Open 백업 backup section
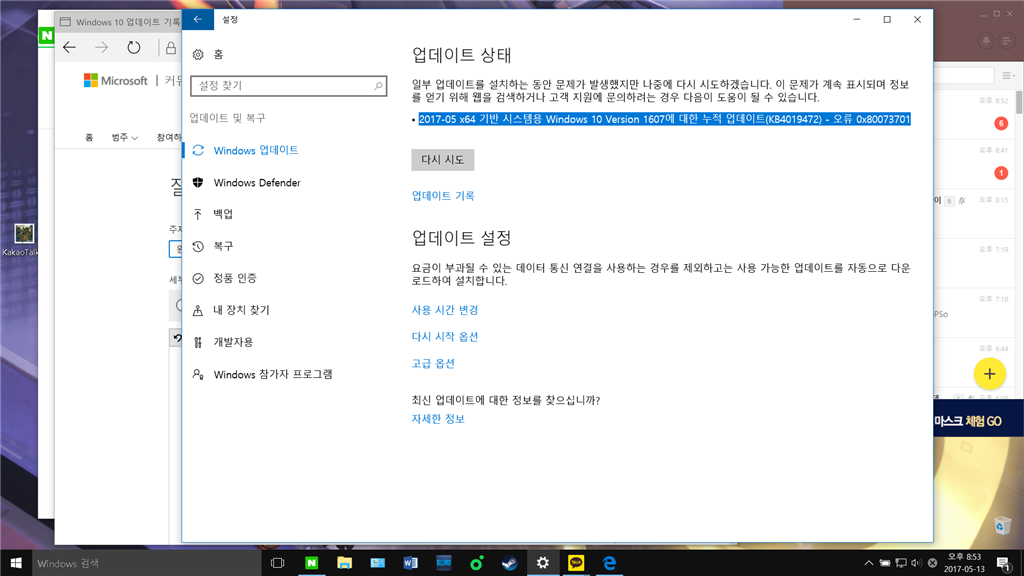 click(223, 214)
